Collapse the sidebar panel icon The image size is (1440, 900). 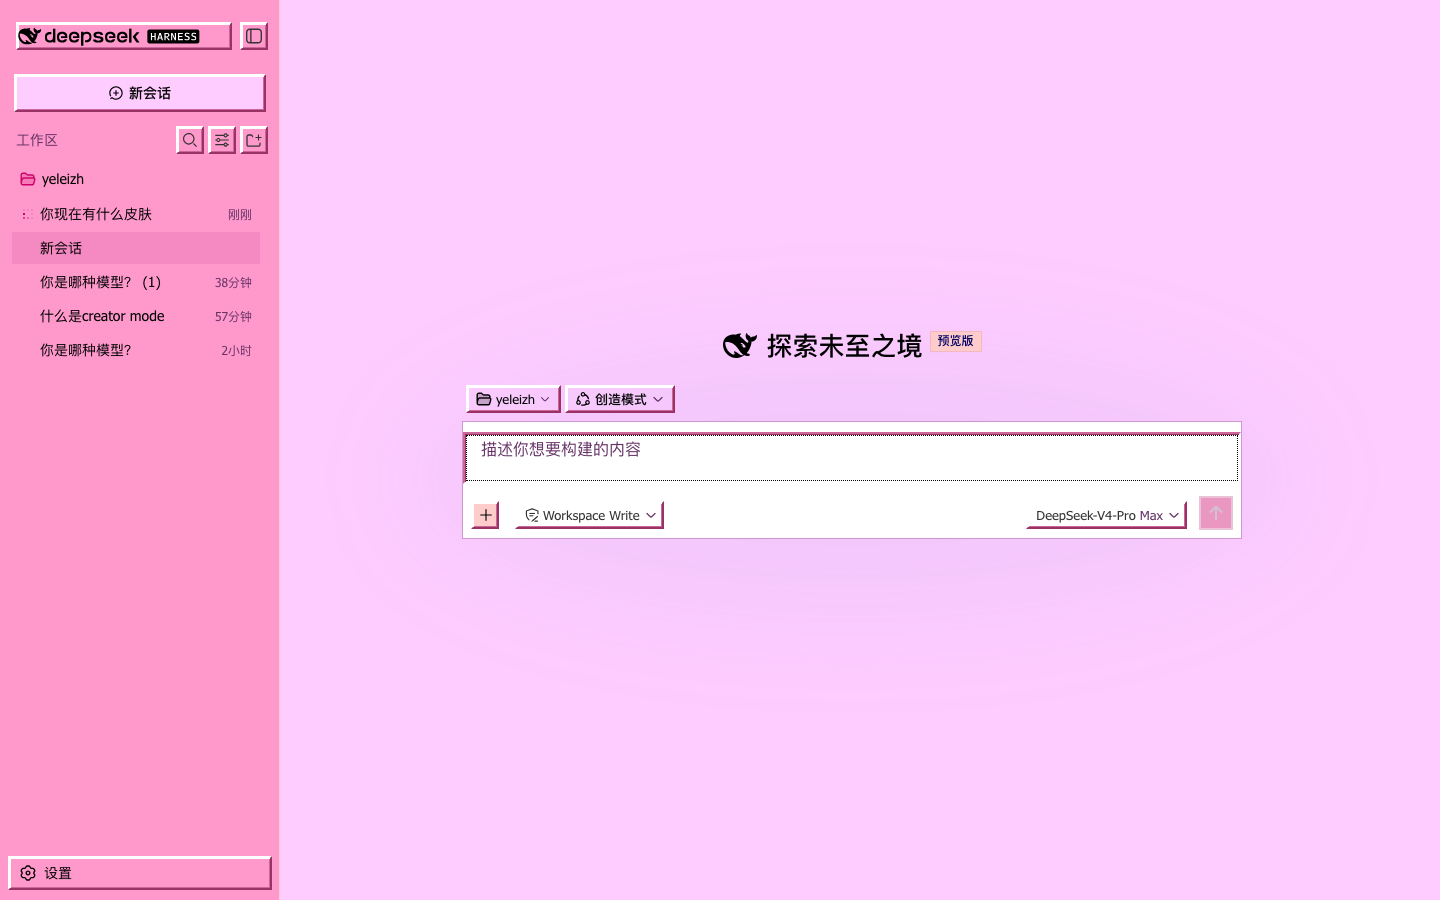pos(254,36)
